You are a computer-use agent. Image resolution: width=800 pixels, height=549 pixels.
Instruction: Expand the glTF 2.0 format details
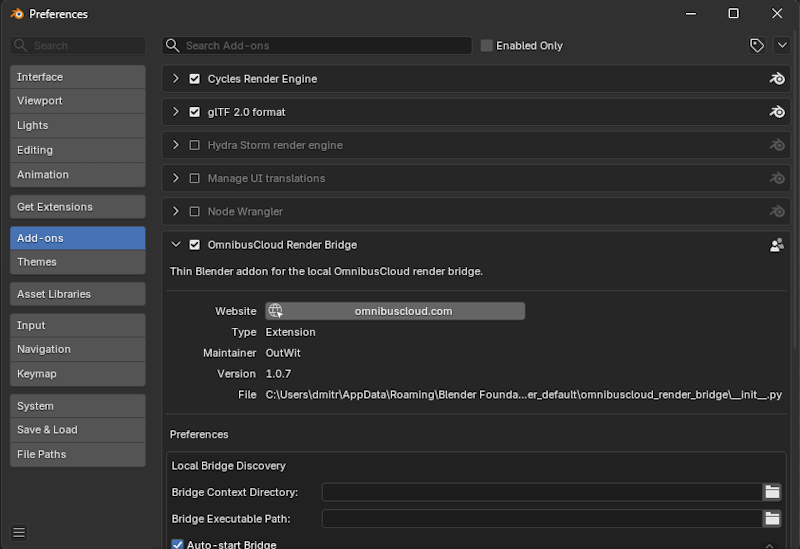point(176,112)
